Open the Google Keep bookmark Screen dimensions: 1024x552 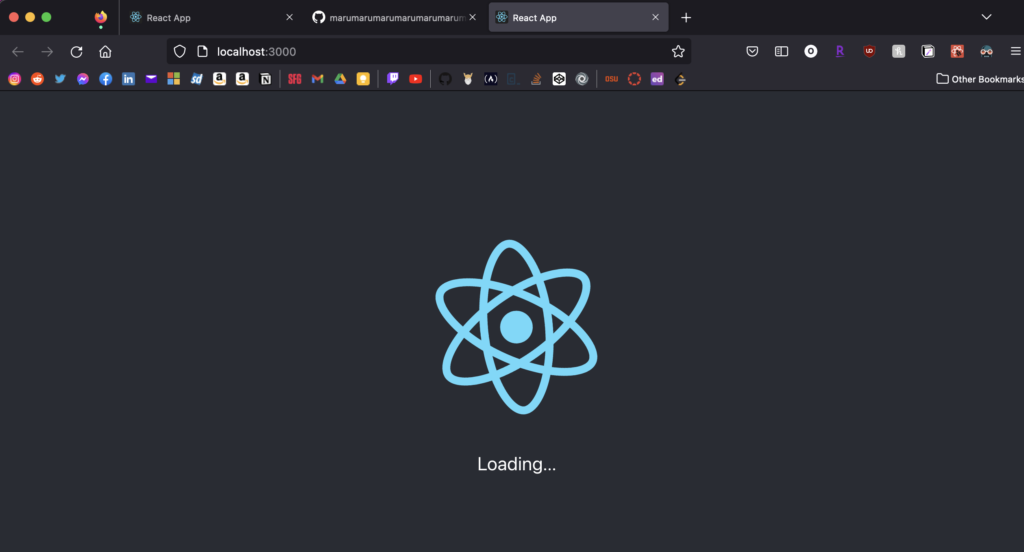363,79
